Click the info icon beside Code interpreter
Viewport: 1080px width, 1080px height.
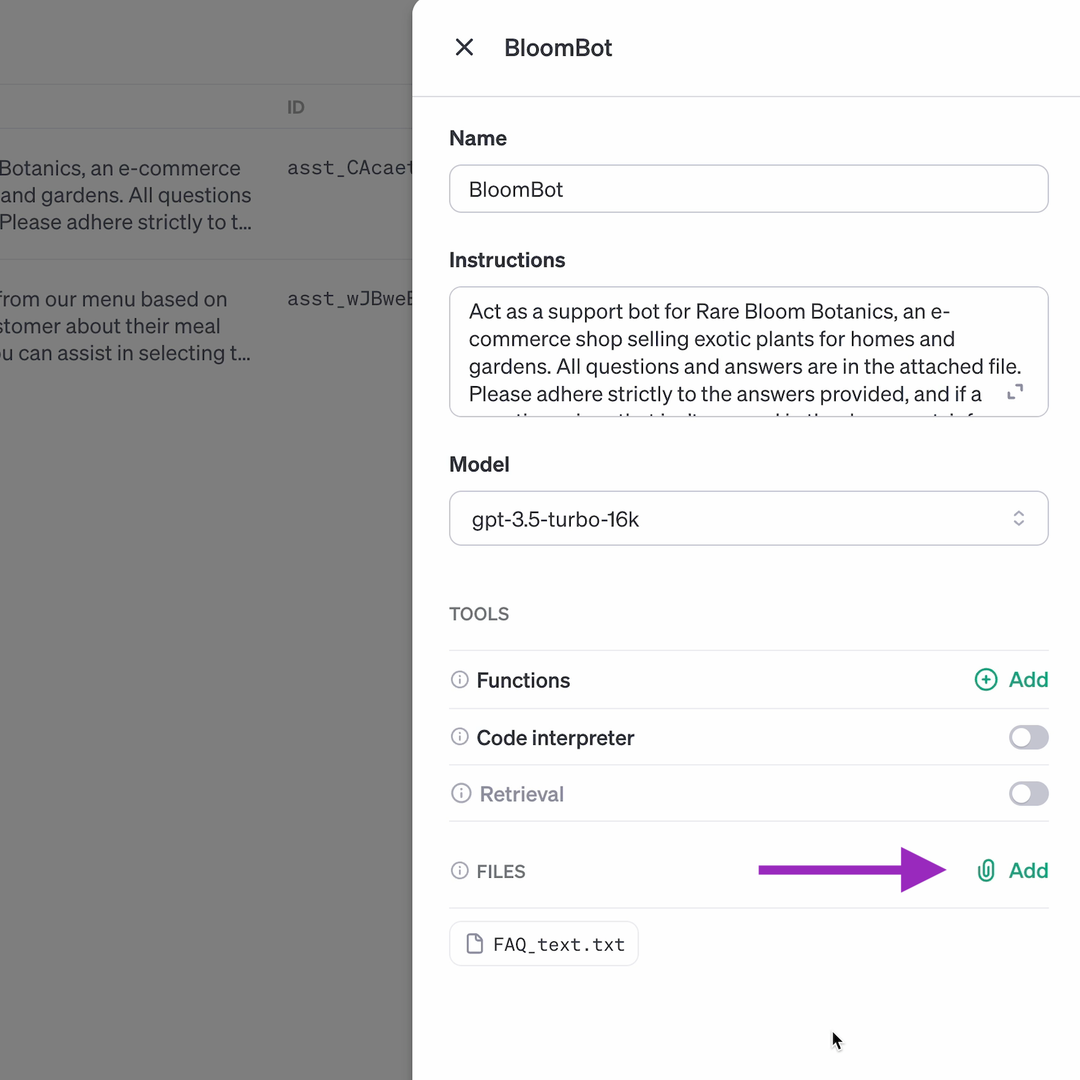pos(459,738)
